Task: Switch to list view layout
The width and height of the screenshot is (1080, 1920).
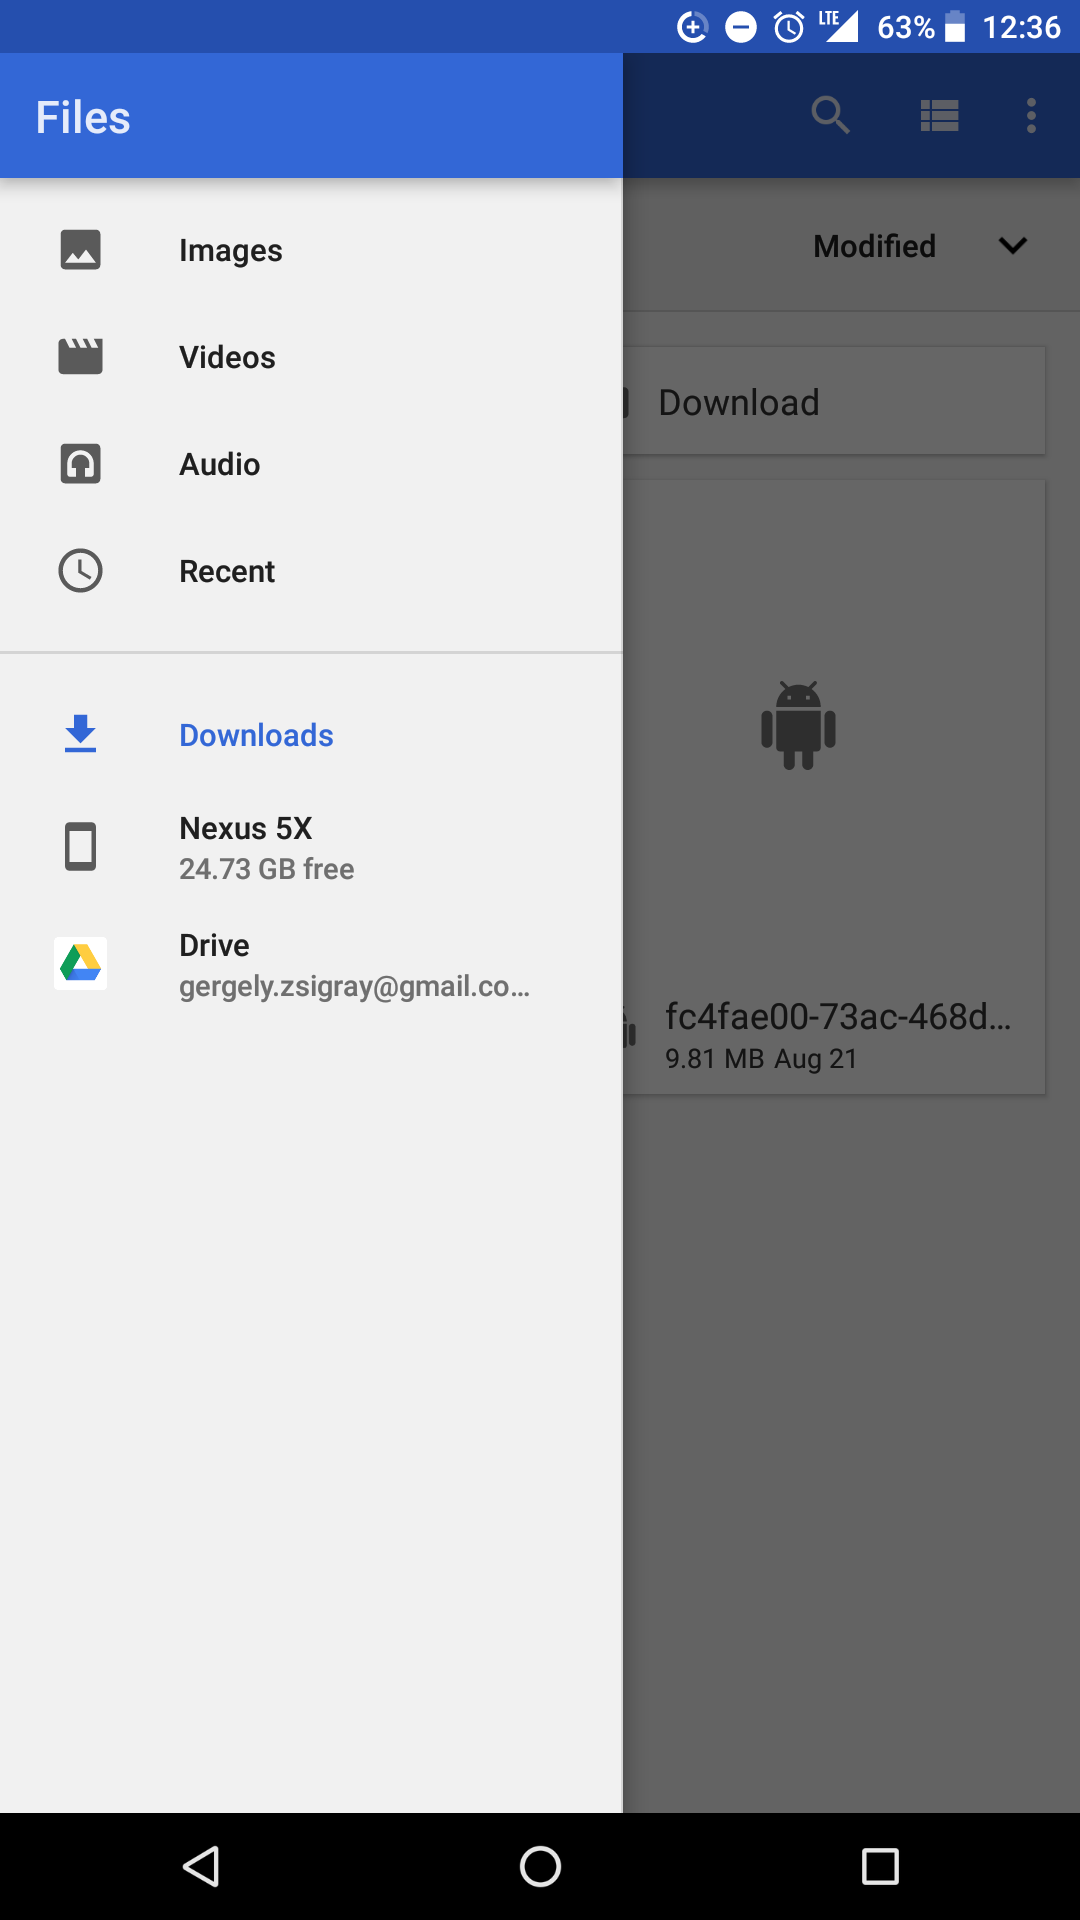Action: point(940,116)
